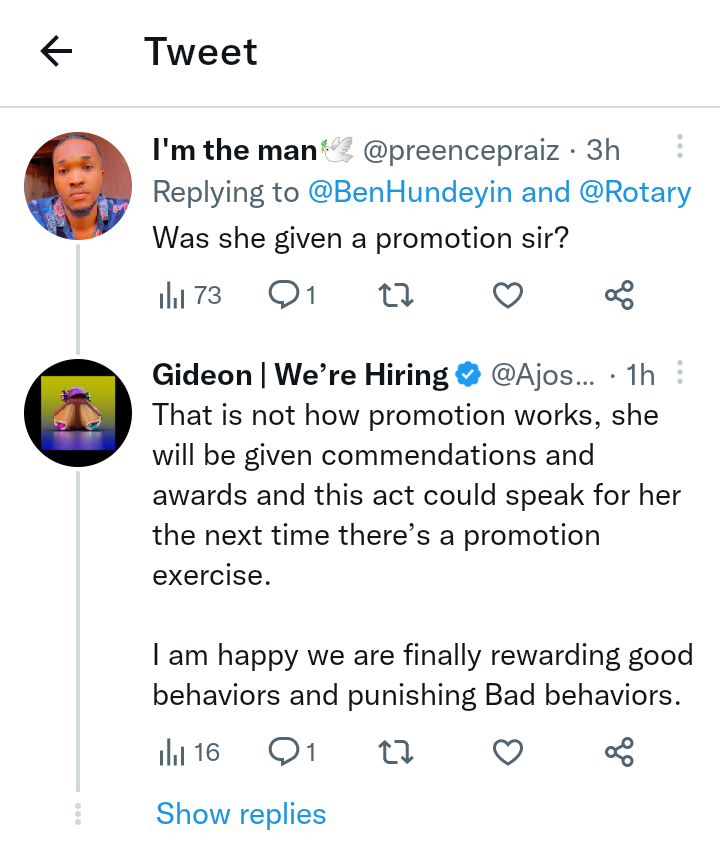This screenshot has width=720, height=854.
Task: View analytics on Gideon's reply
Action: (x=190, y=752)
